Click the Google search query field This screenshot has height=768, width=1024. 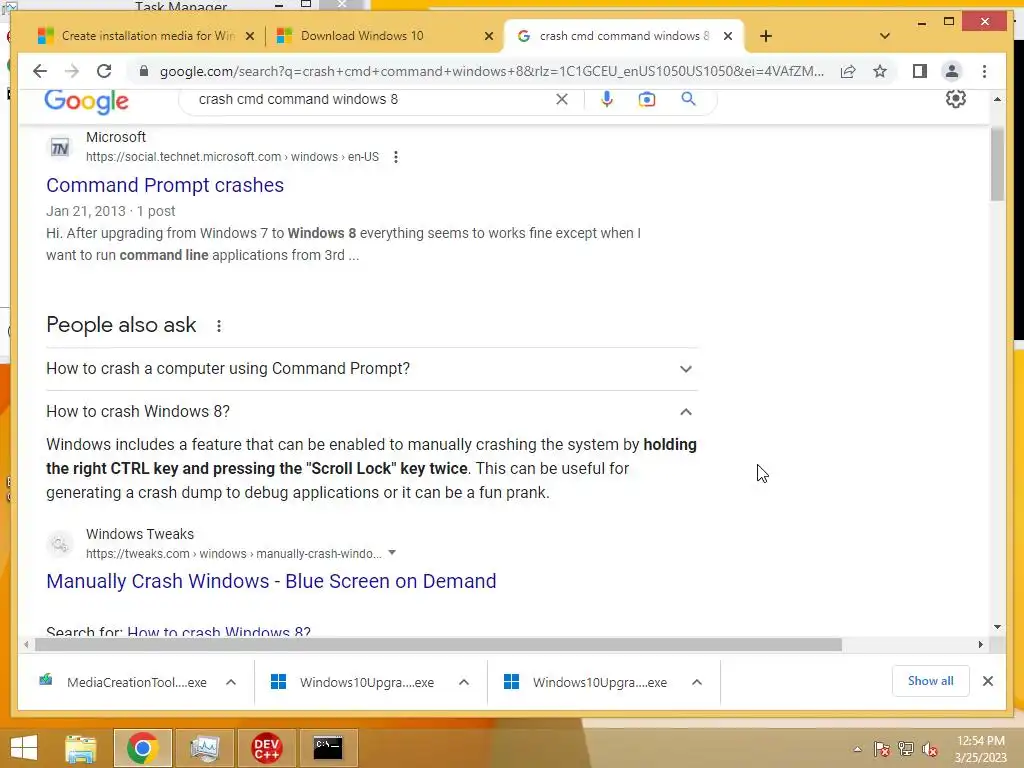(372, 99)
